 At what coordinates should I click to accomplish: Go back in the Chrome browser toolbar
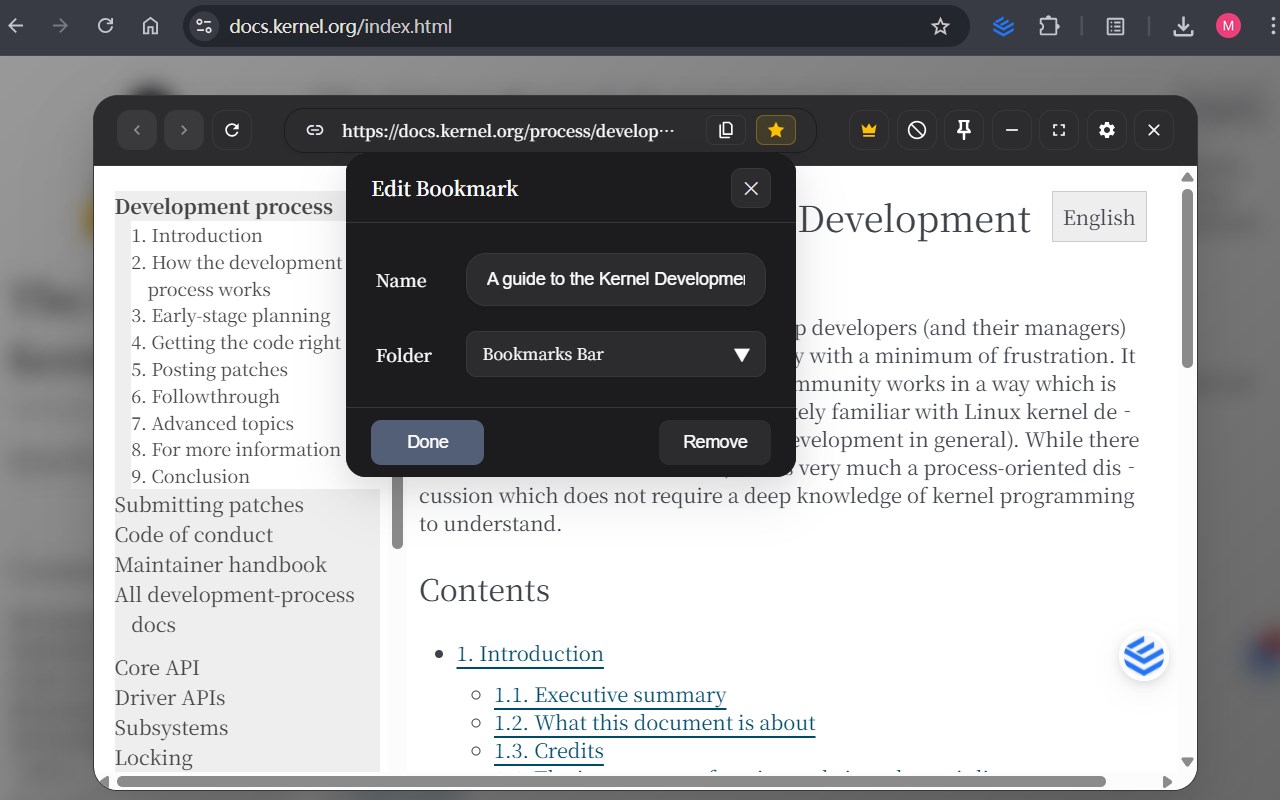tap(16, 26)
